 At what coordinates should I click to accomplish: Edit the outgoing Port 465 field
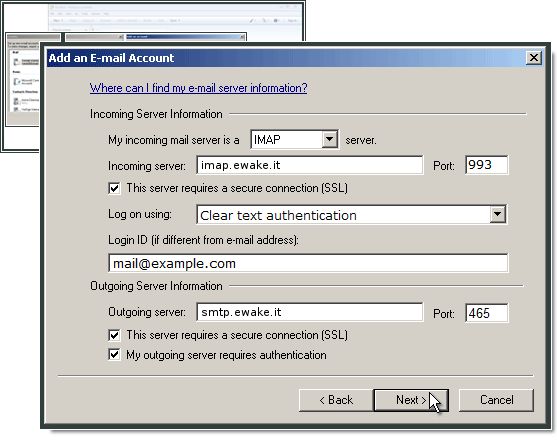487,313
